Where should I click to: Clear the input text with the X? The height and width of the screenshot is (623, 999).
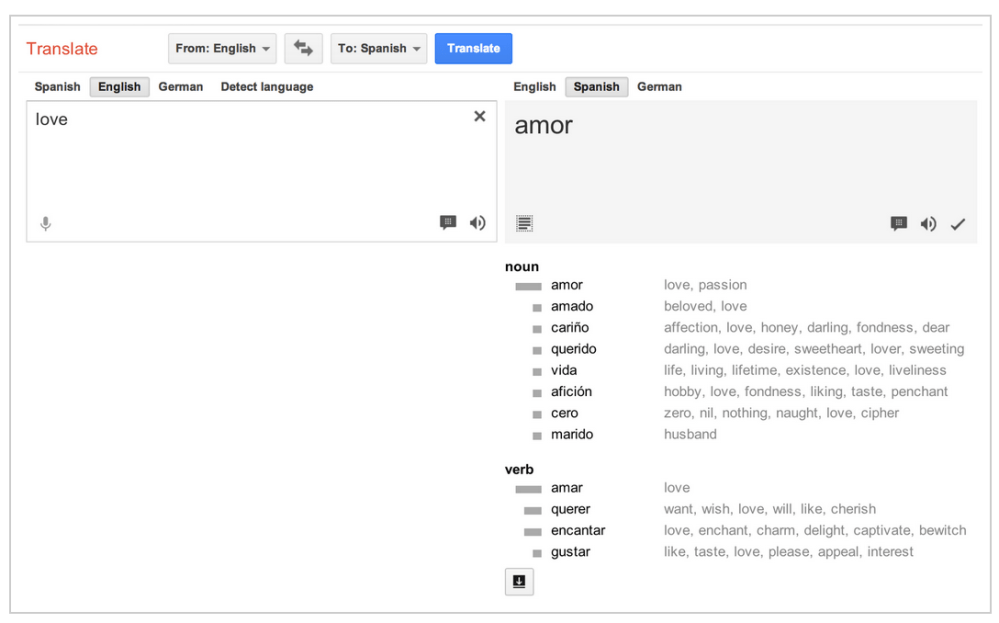[479, 116]
